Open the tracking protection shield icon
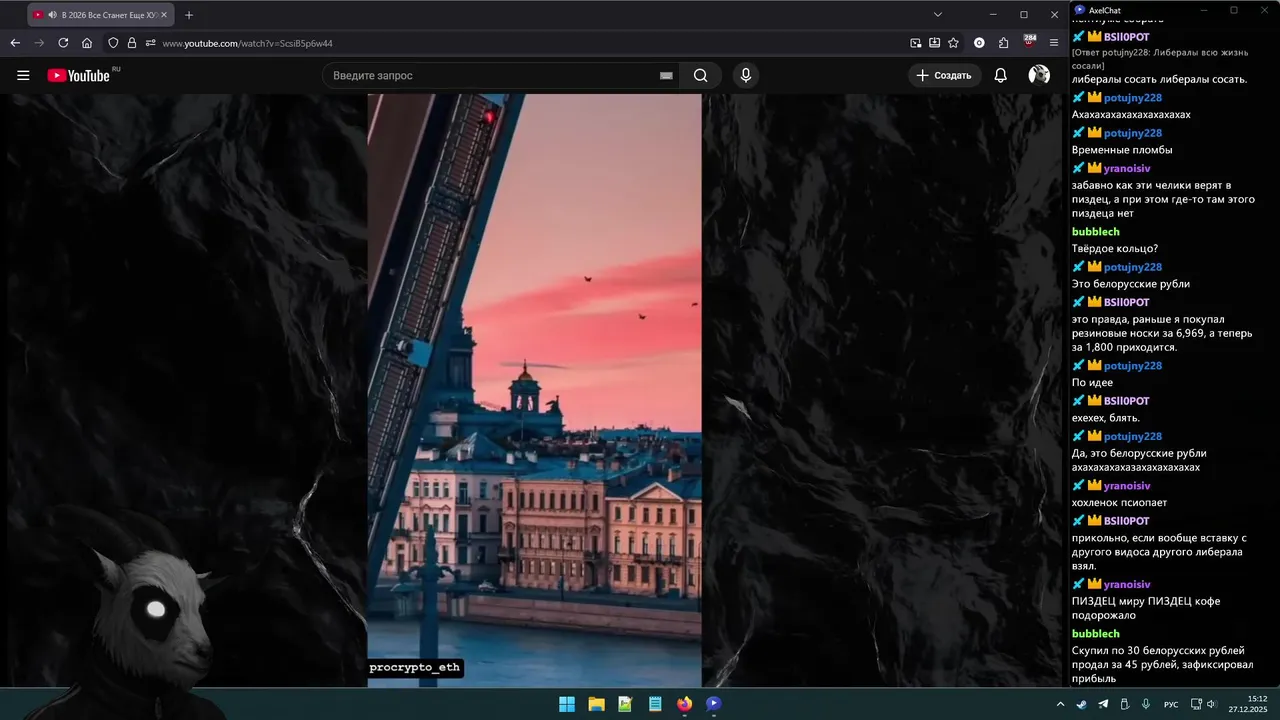 (113, 43)
